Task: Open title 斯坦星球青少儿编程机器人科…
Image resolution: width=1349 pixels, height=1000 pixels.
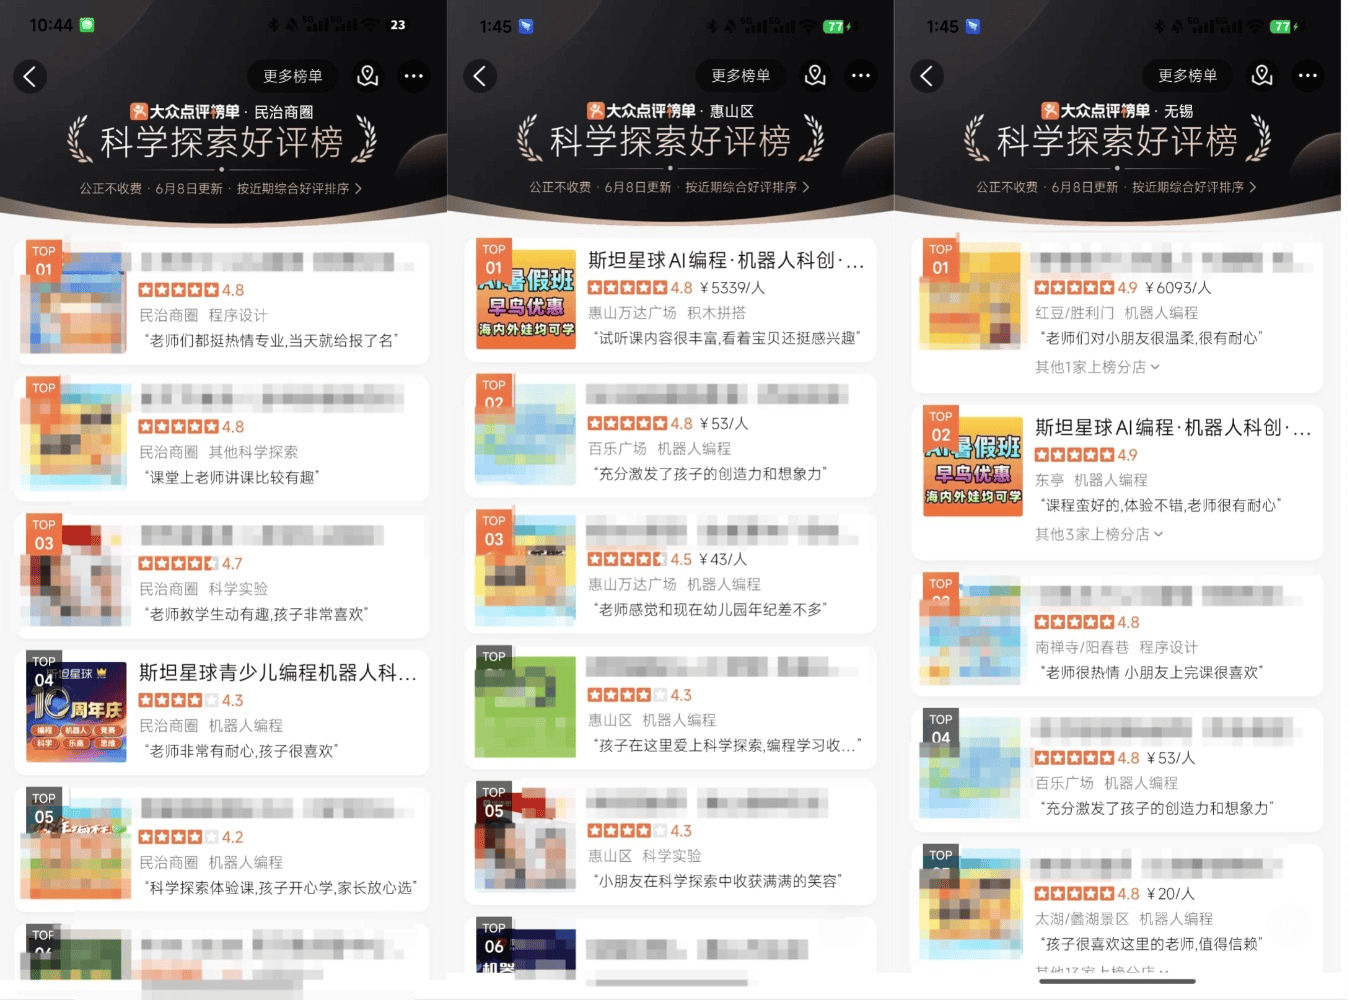Action: point(278,673)
